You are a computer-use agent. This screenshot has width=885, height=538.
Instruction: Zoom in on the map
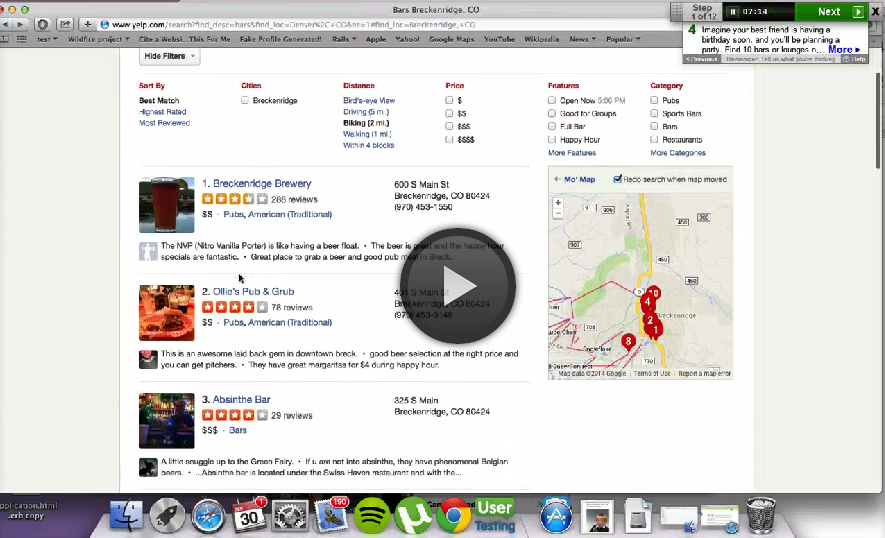click(558, 203)
